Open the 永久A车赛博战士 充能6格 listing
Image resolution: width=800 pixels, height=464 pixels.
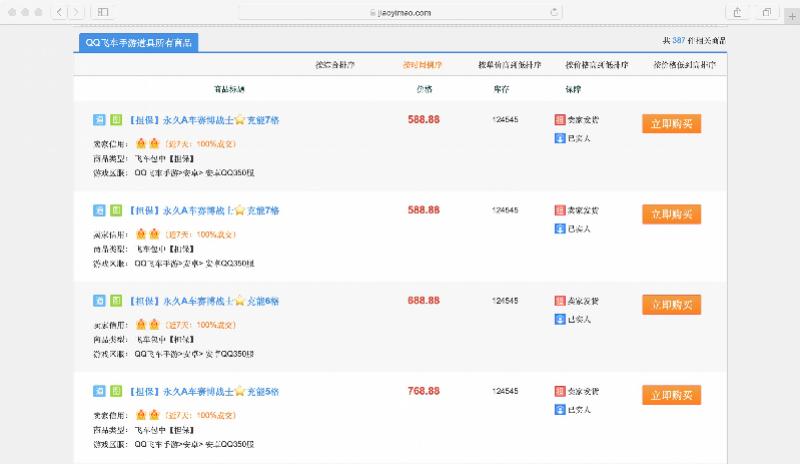coord(204,301)
